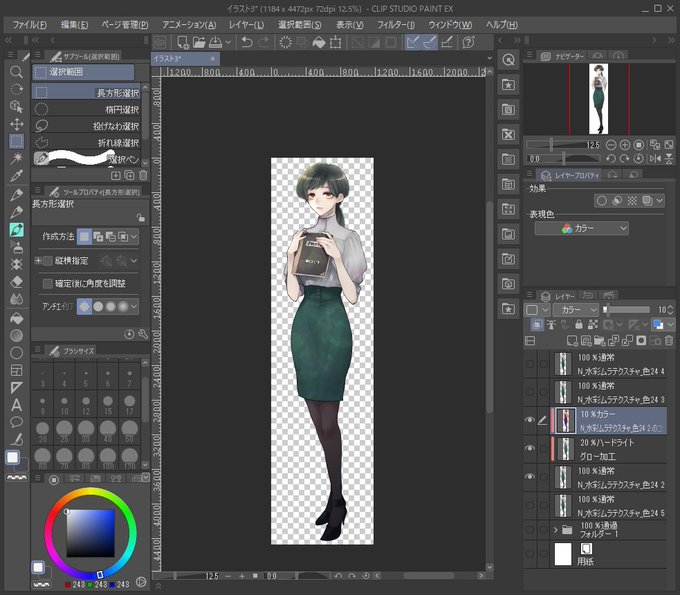Expand the フォルダー 1 layer folder
The width and height of the screenshot is (680, 595).
click(x=556, y=530)
